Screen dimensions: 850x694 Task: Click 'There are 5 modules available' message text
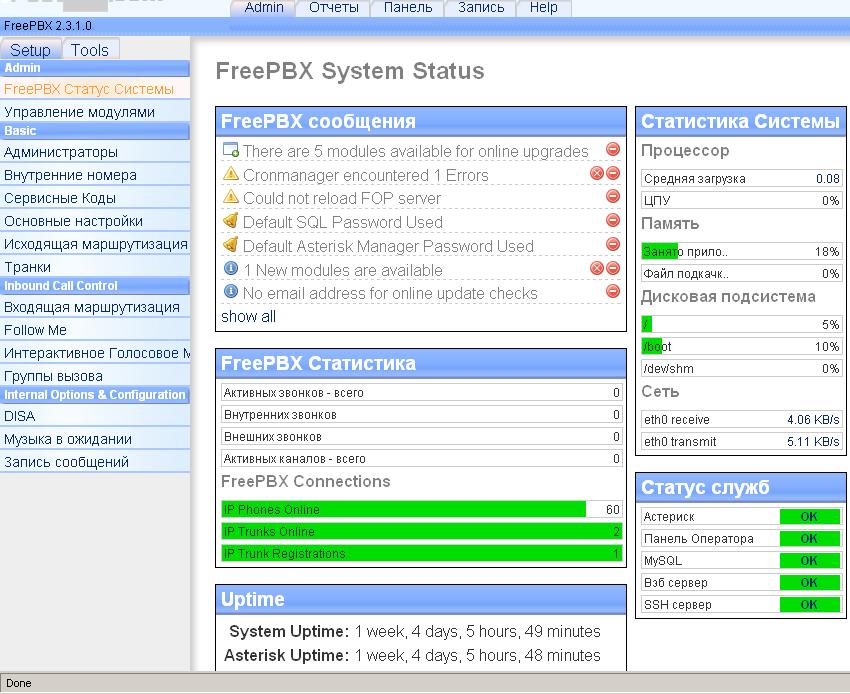tap(415, 151)
